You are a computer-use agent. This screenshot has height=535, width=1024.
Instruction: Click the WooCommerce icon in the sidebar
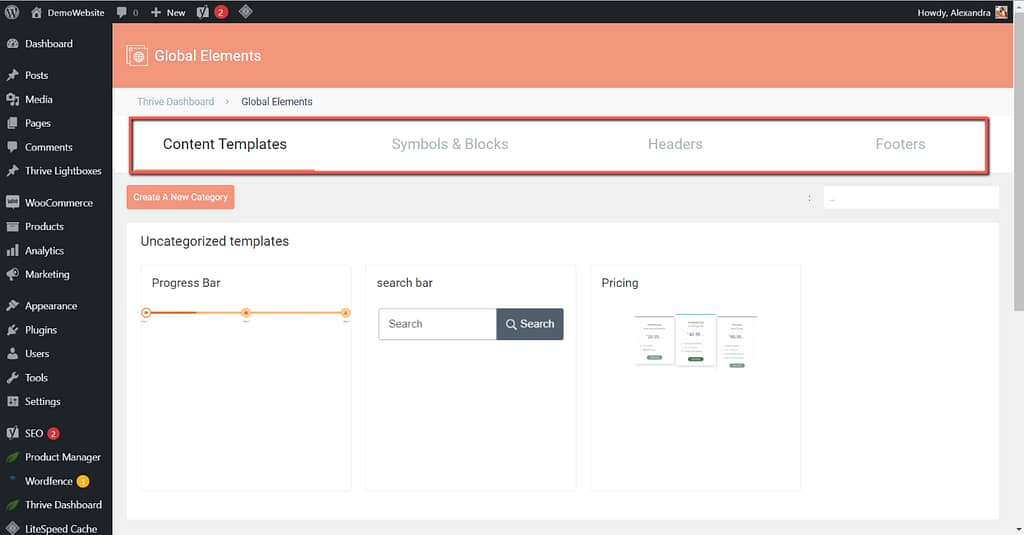12,203
